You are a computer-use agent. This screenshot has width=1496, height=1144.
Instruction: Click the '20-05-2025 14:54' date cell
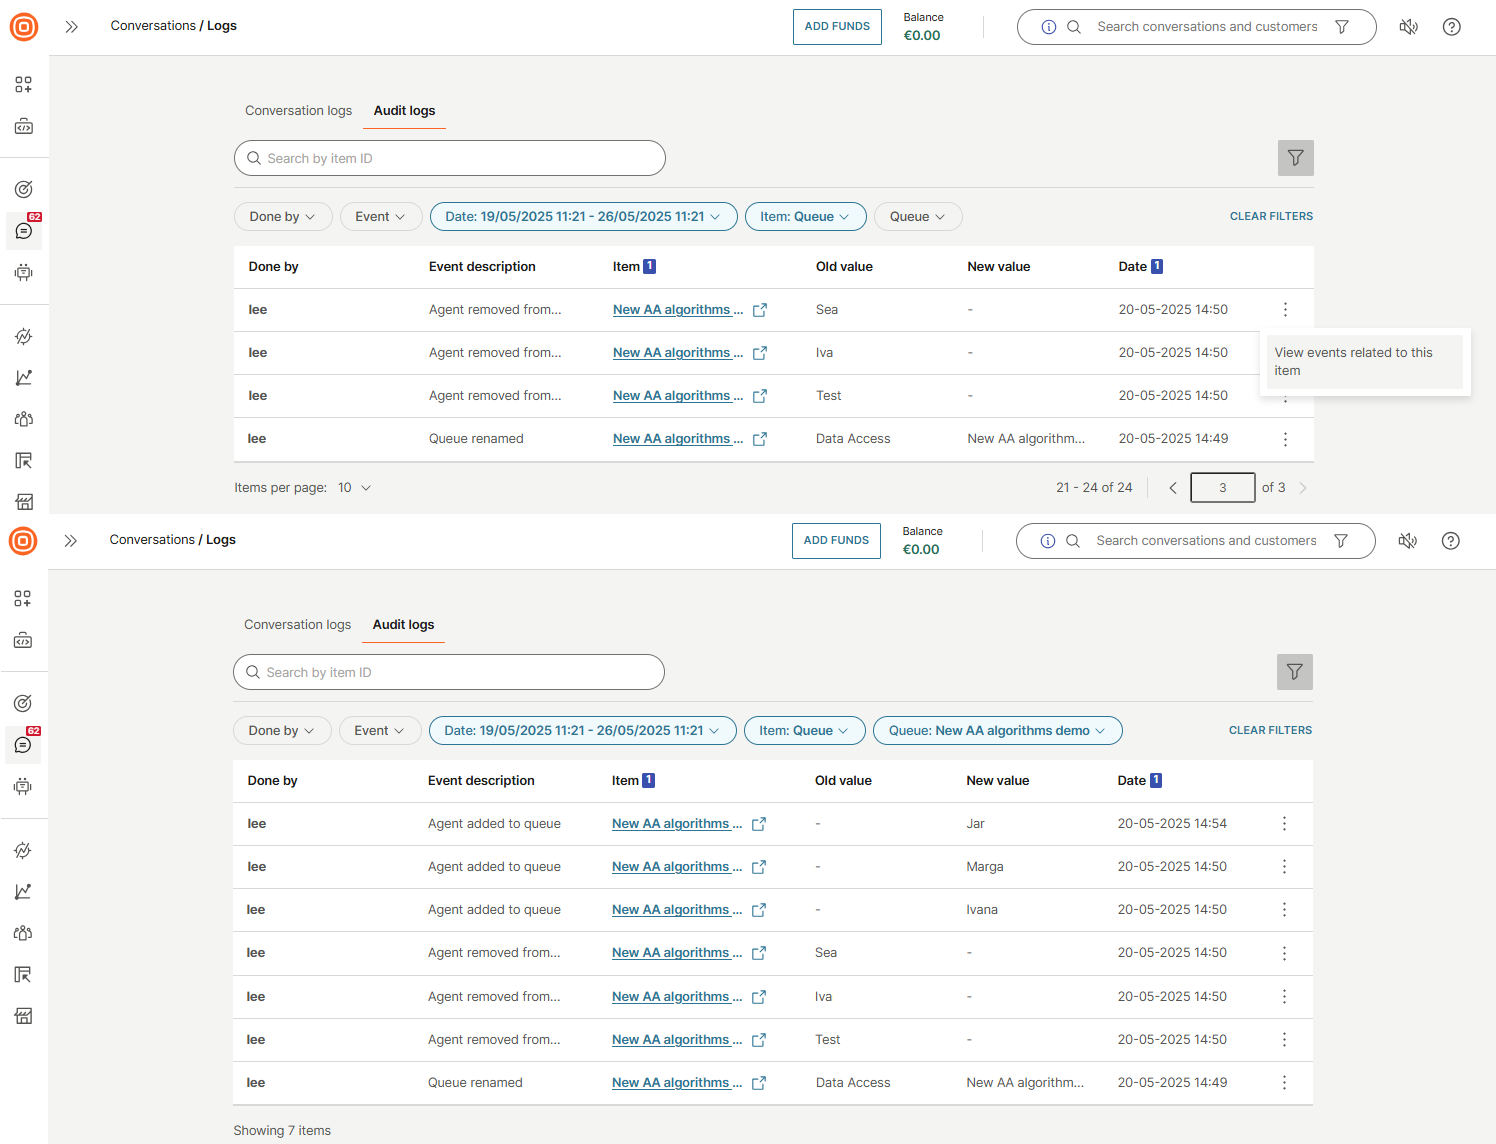click(x=1172, y=824)
